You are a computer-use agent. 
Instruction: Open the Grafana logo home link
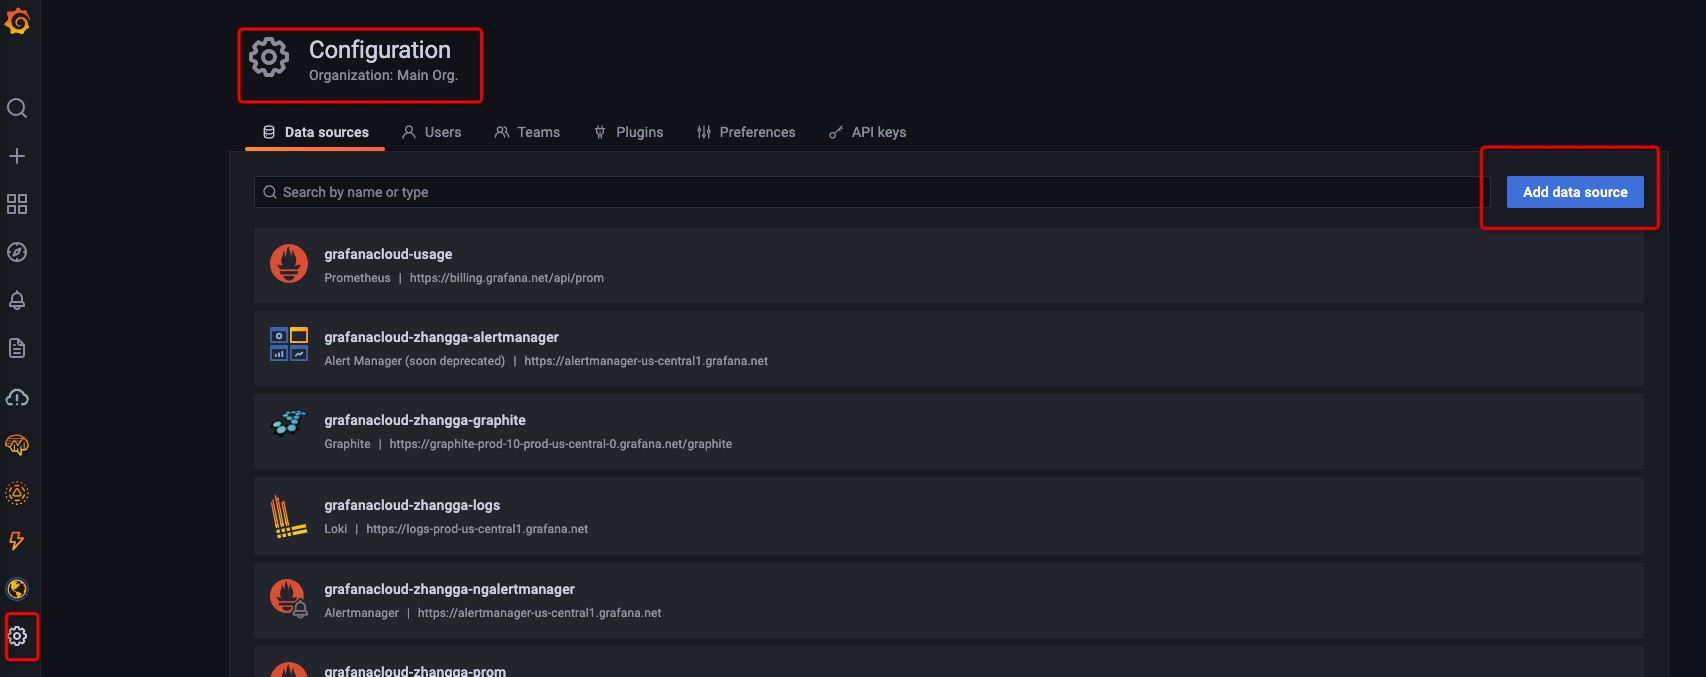(x=17, y=20)
